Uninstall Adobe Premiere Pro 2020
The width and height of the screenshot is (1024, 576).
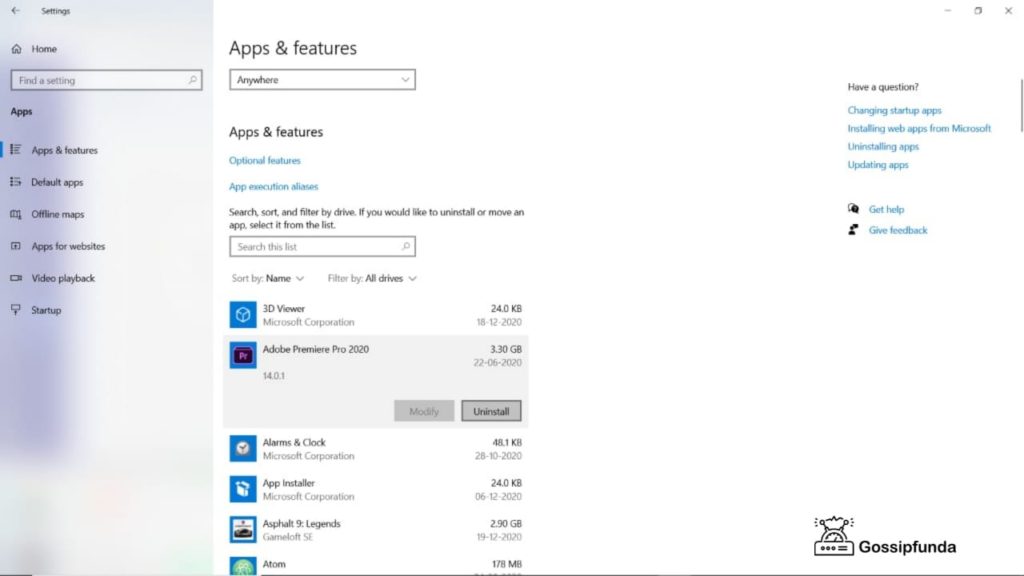pyautogui.click(x=491, y=411)
